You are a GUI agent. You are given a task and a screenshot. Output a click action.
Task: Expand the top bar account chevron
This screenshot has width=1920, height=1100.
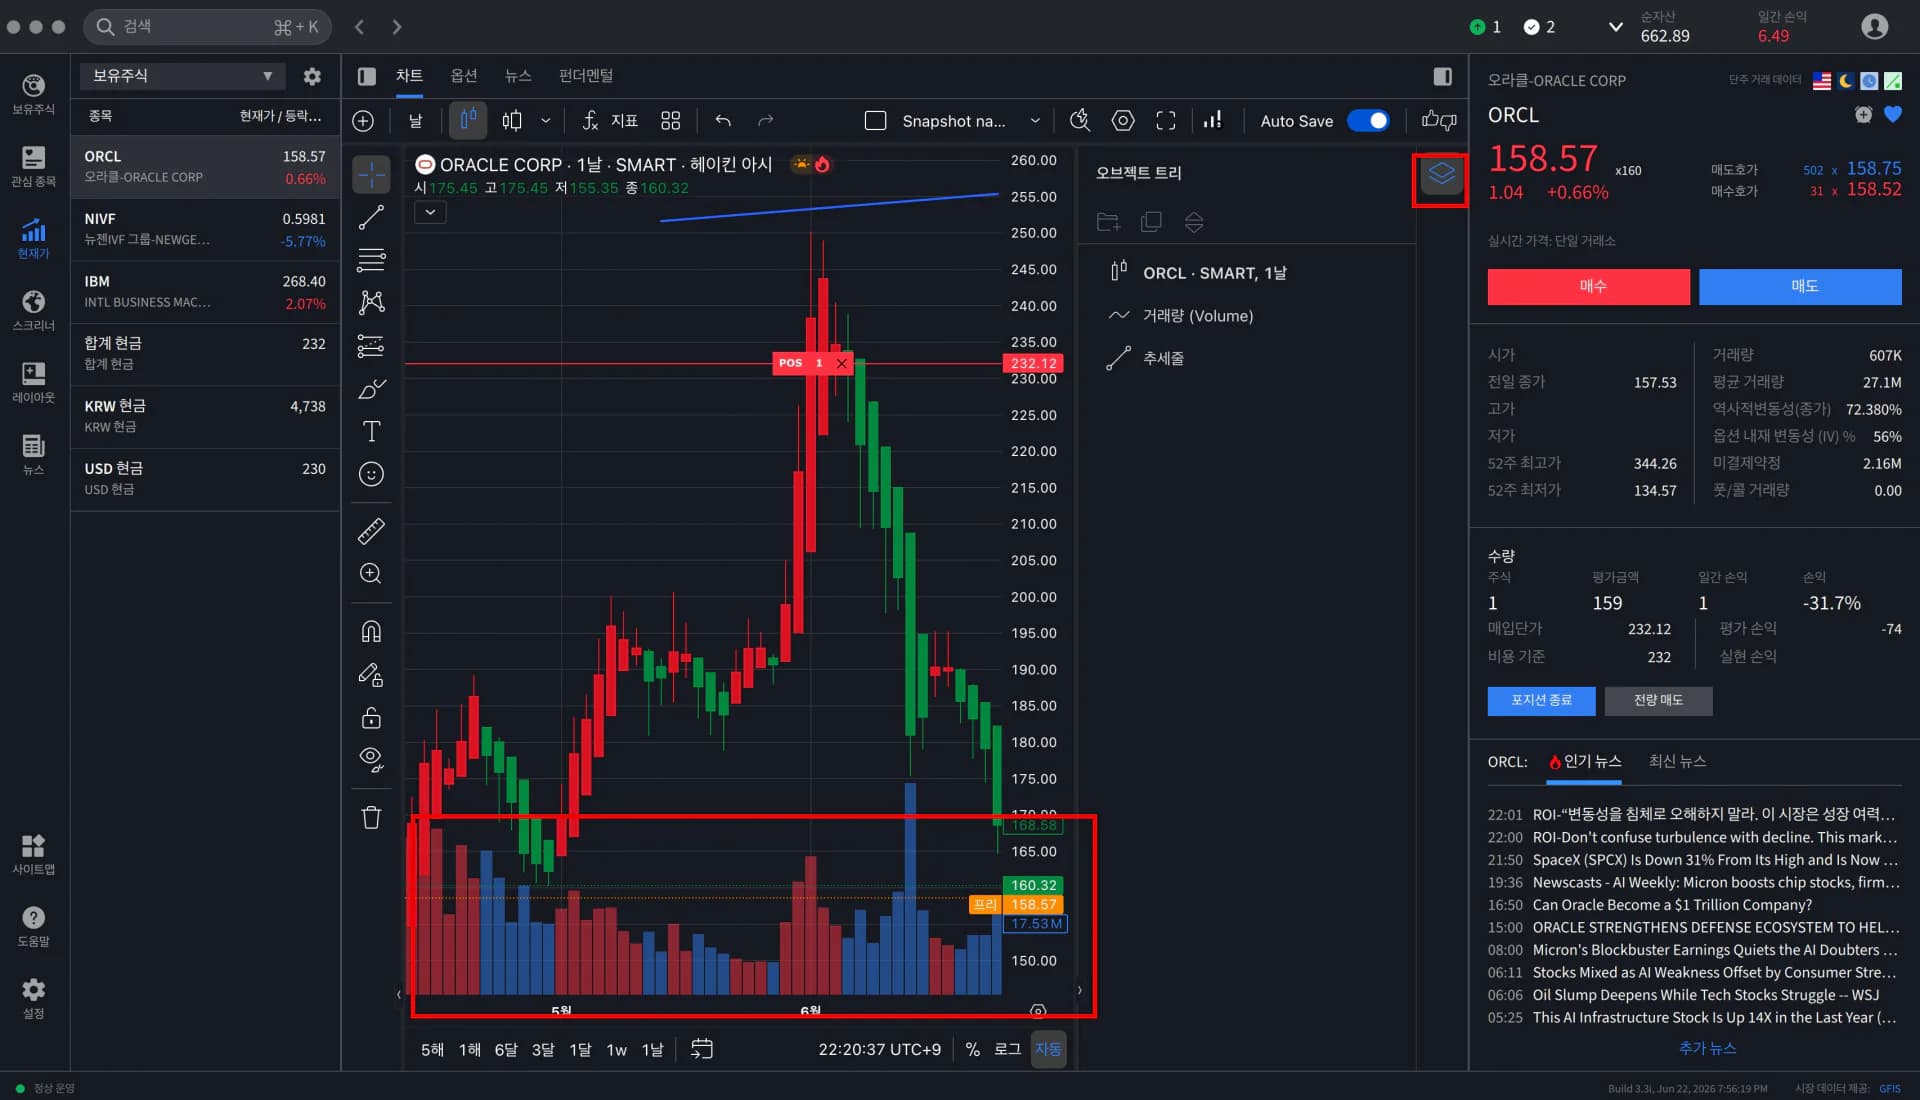click(x=1615, y=27)
